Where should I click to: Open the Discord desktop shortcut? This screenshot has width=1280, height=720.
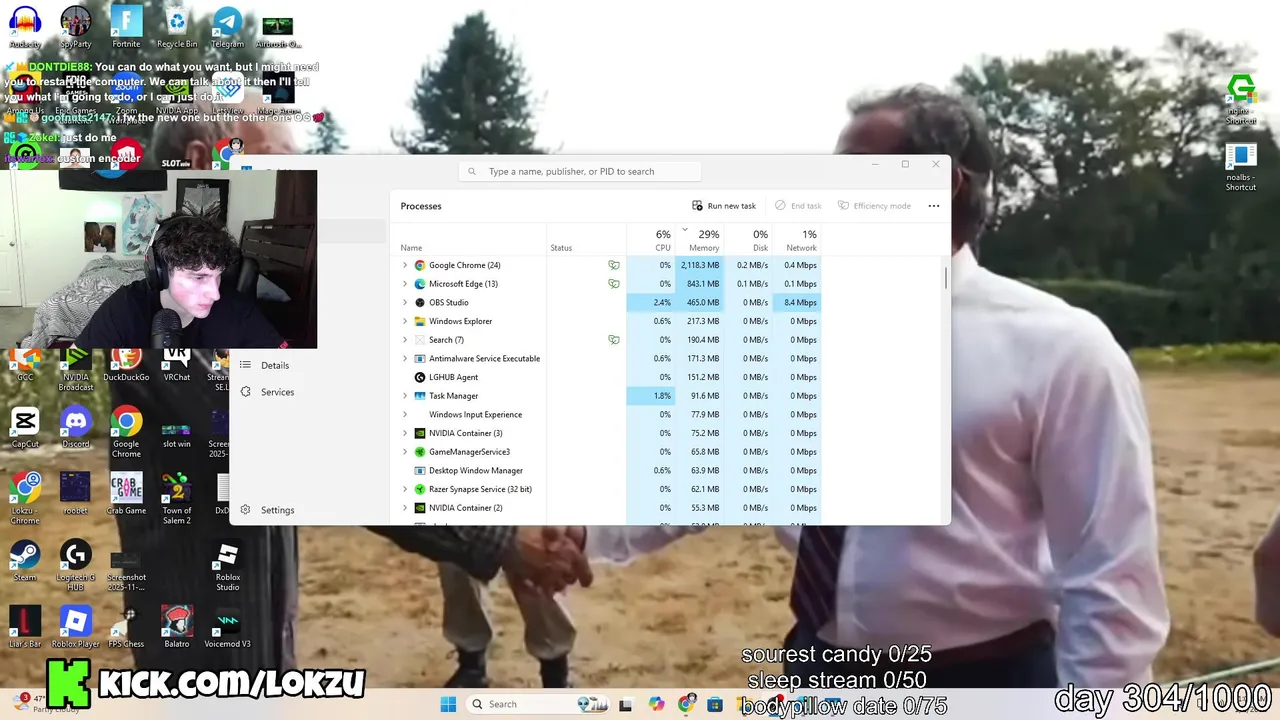(75, 428)
